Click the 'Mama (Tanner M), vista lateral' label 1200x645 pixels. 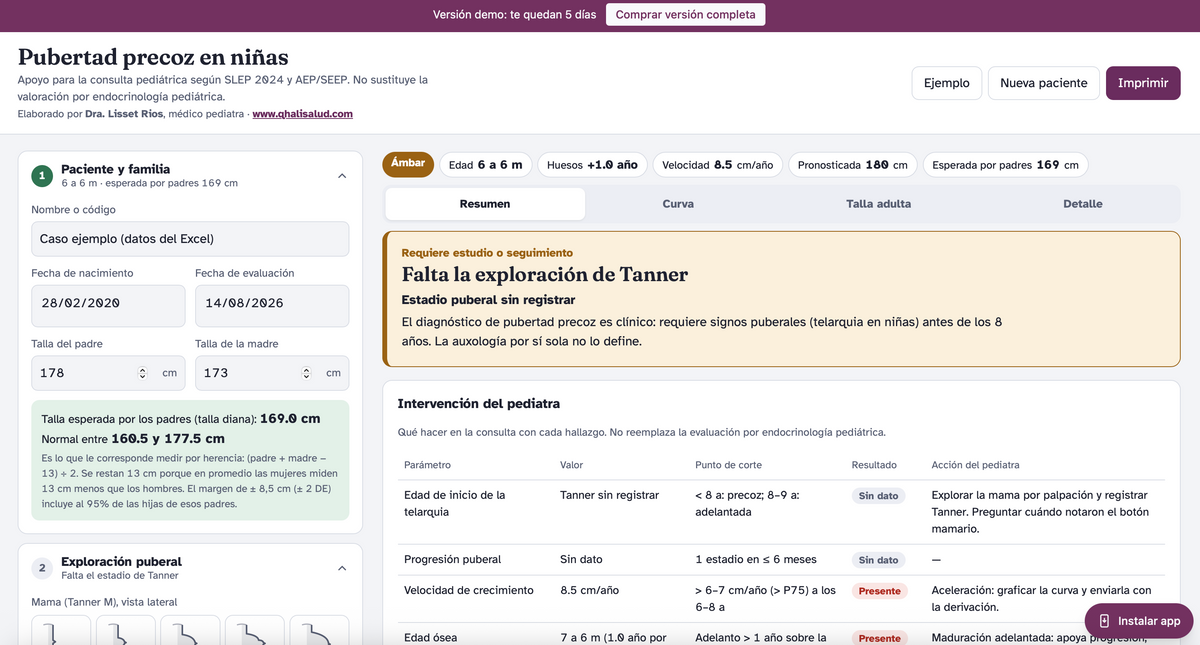104,602
